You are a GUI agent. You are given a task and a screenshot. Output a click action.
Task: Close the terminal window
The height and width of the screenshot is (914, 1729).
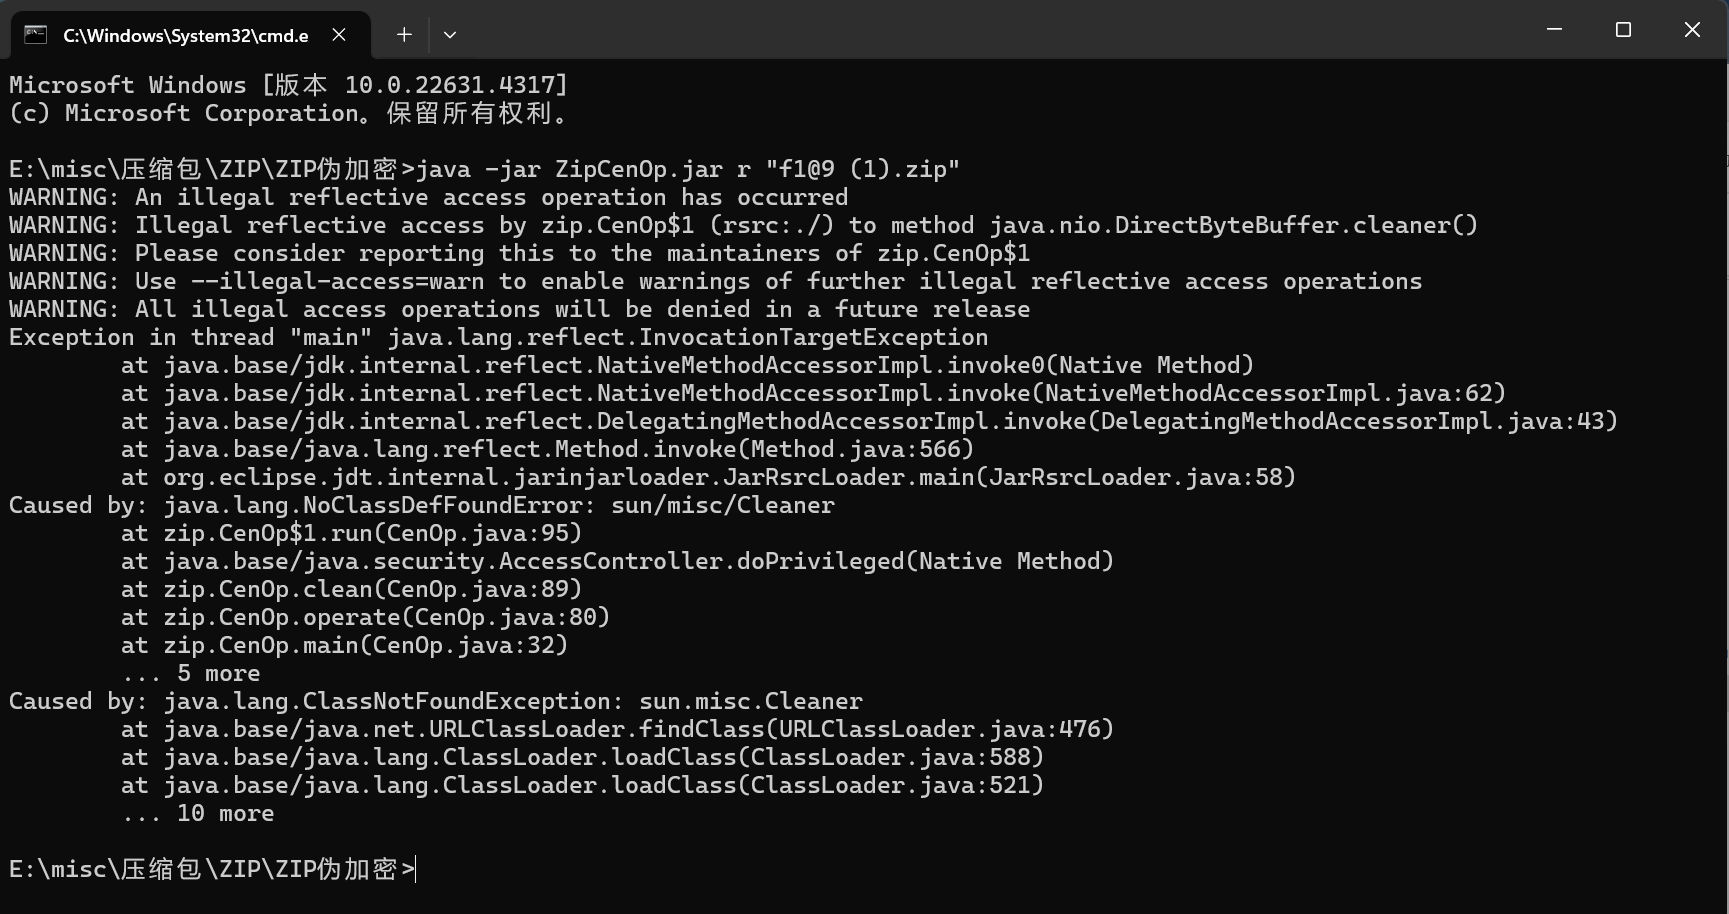1692,30
